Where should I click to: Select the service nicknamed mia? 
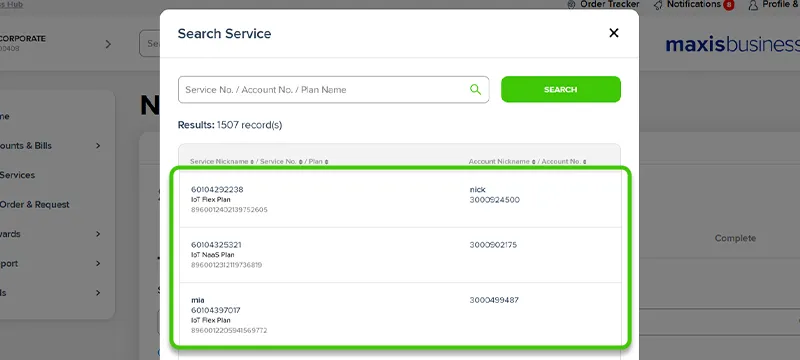[x=197, y=300]
